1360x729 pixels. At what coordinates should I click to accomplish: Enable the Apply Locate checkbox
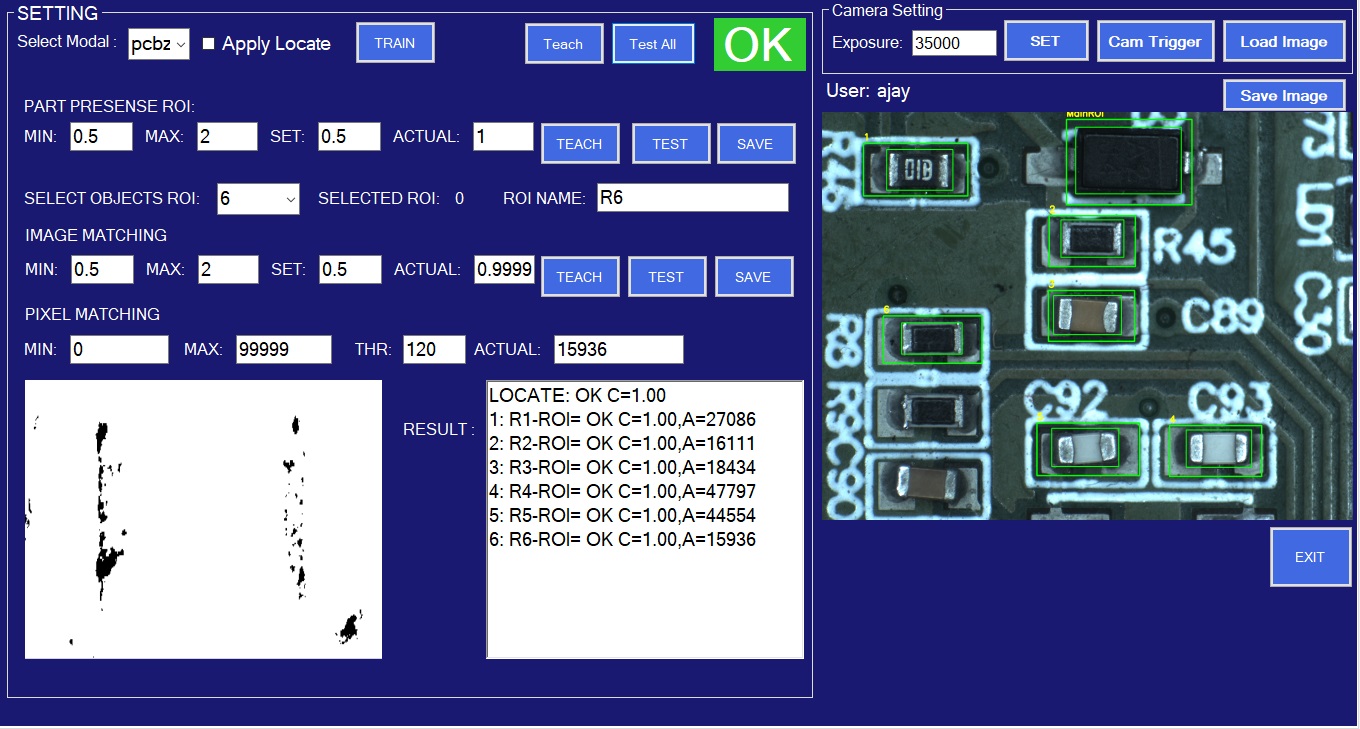[x=209, y=44]
